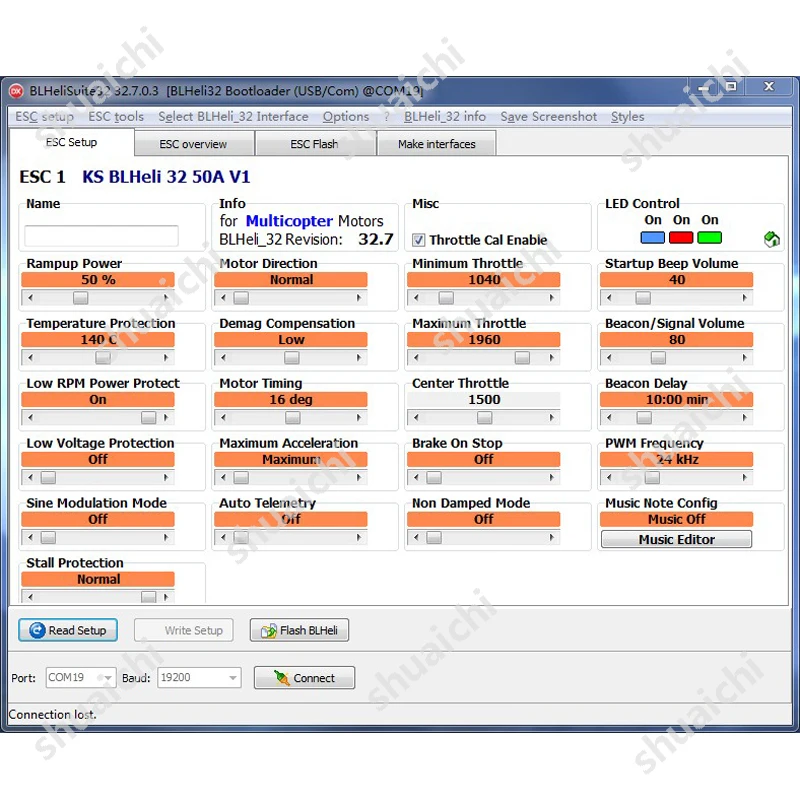This screenshot has width=800, height=800.
Task: Click Beacon/Signal Volume slider thumb
Action: coord(659,358)
